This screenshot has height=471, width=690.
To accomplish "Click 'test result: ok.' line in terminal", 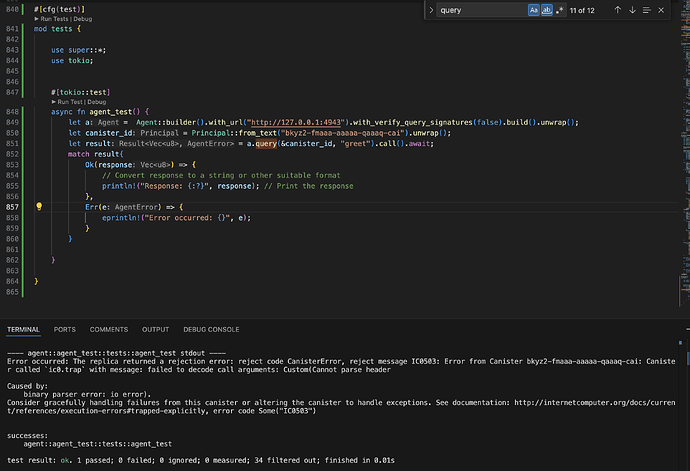I will 201,460.
